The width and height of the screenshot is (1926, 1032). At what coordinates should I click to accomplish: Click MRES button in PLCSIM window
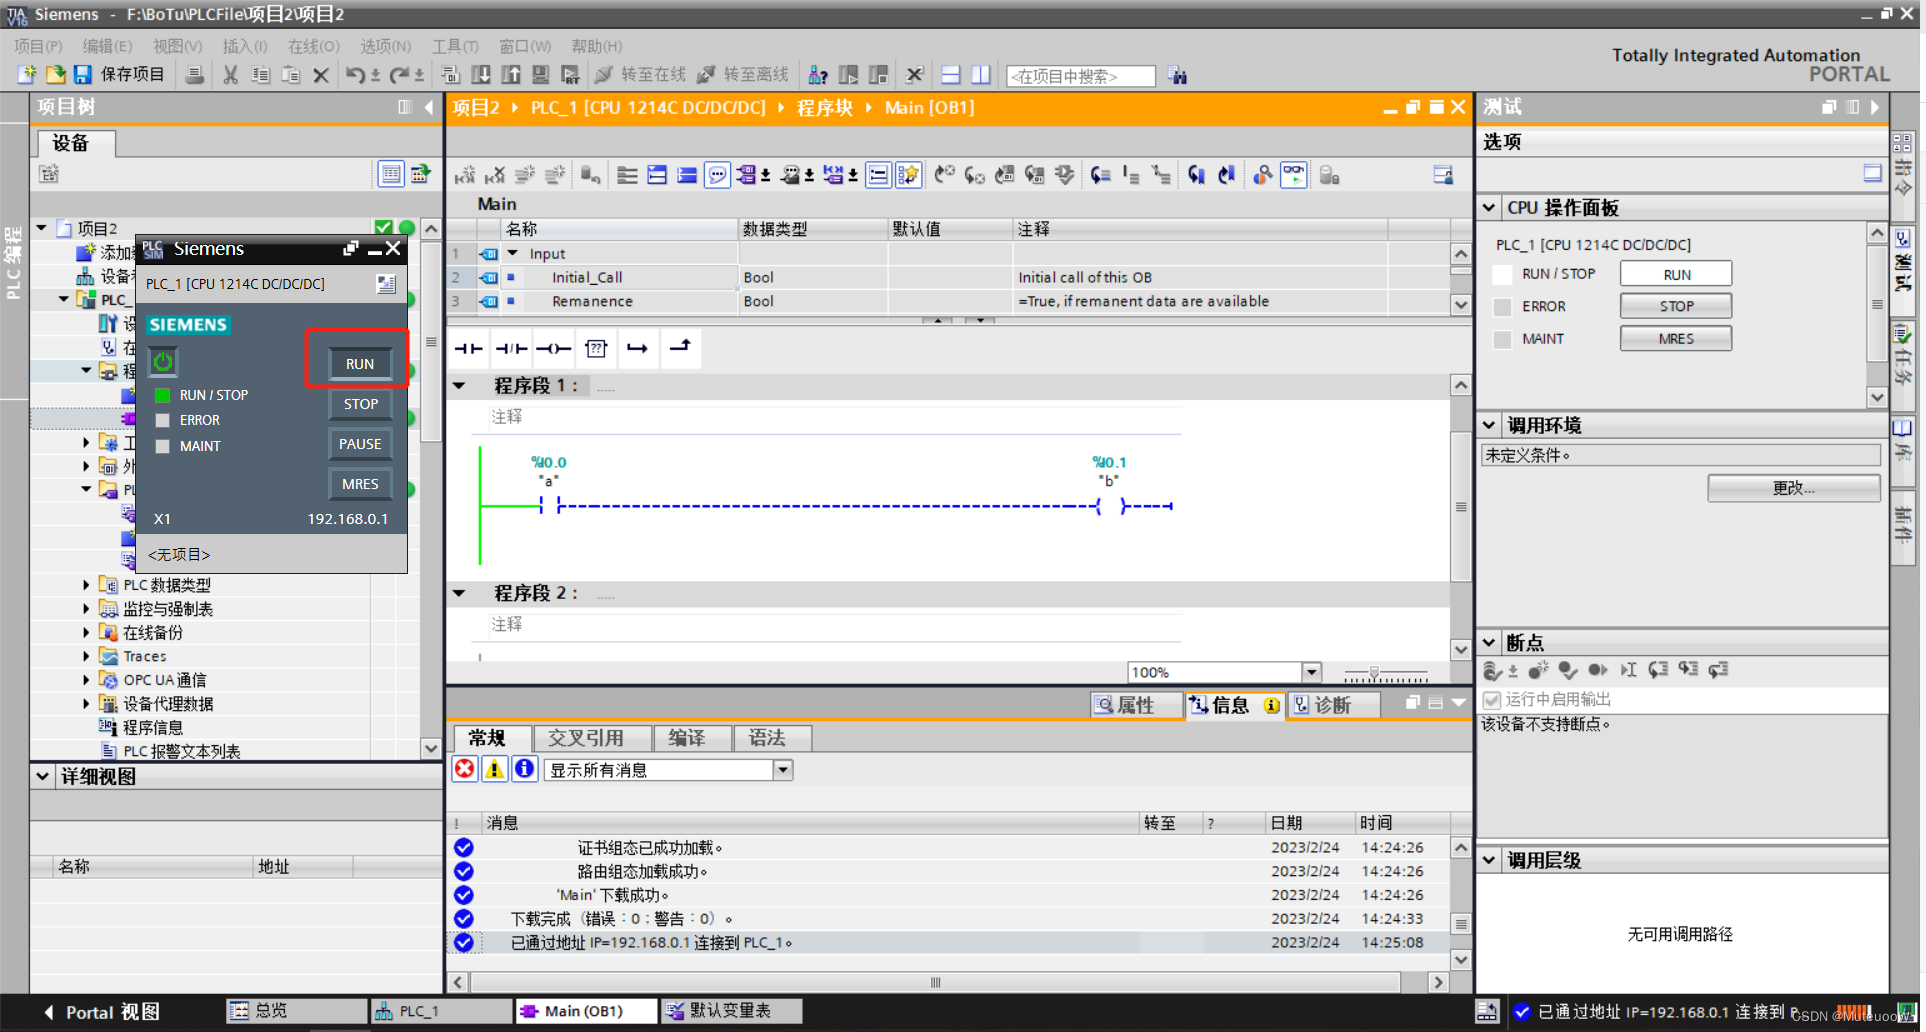[360, 484]
